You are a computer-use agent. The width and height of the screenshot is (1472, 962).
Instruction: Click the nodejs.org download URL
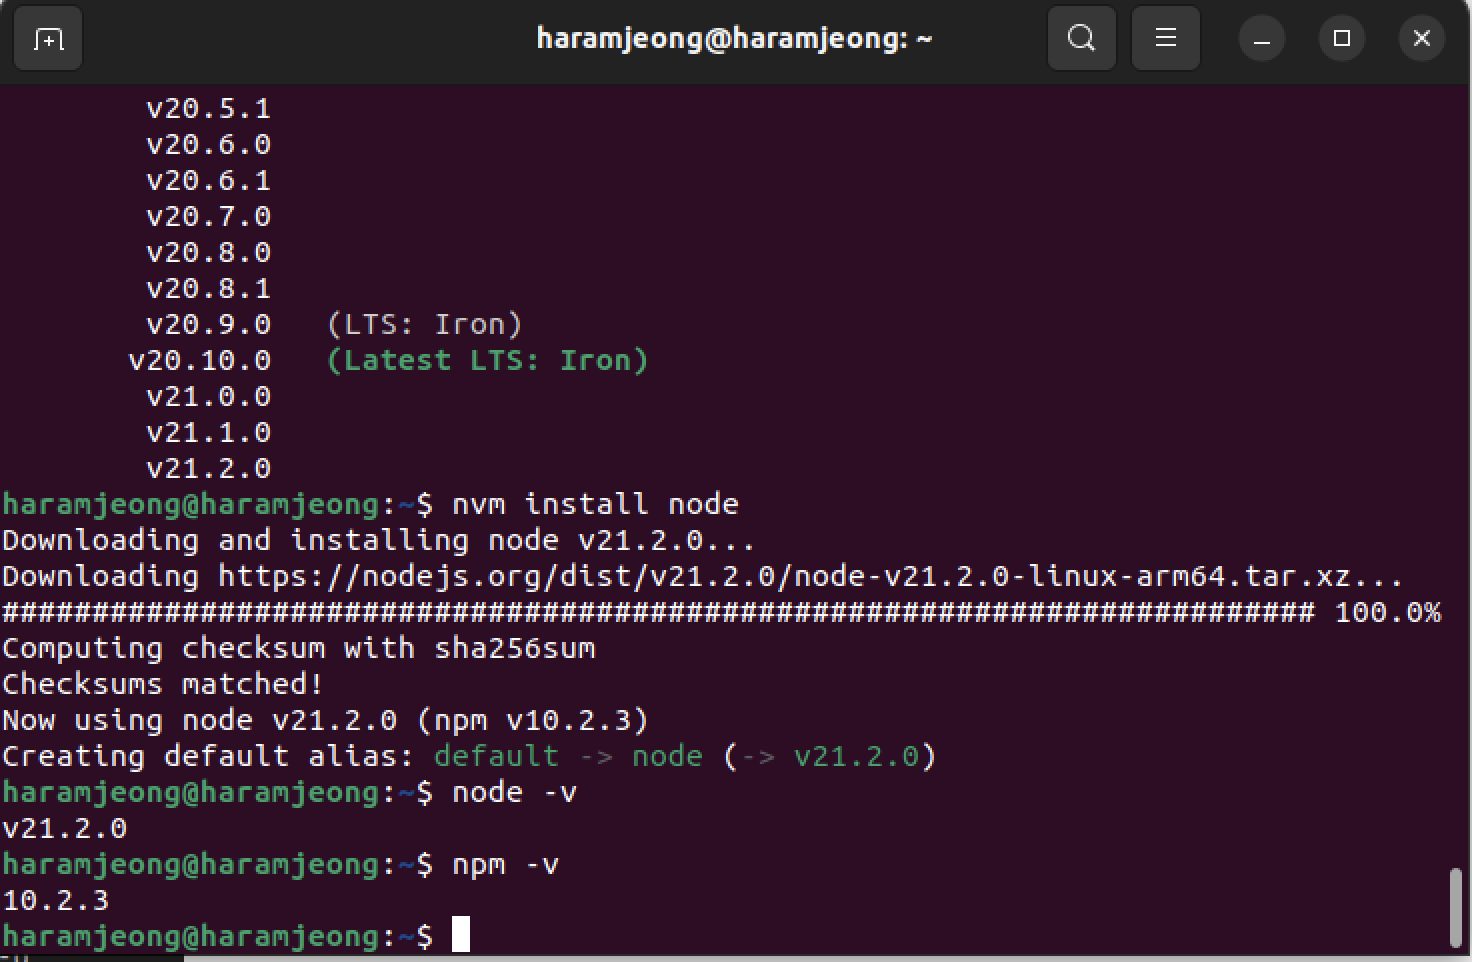(784, 576)
